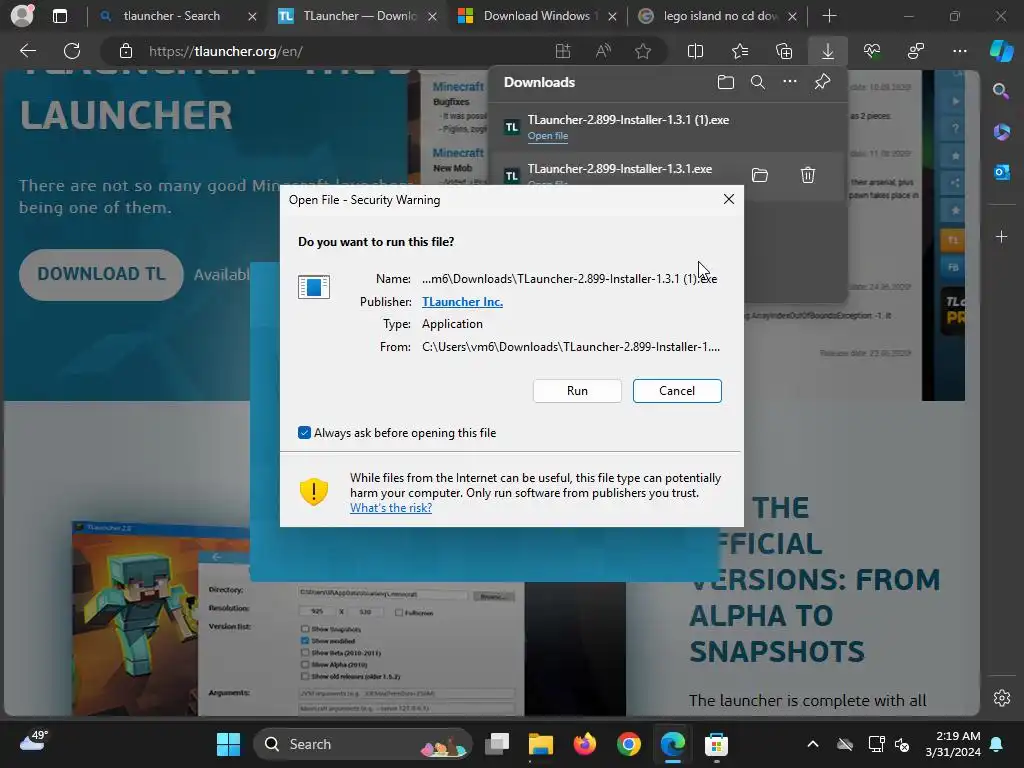Go back to previous page
This screenshot has width=1024, height=768.
click(27, 51)
